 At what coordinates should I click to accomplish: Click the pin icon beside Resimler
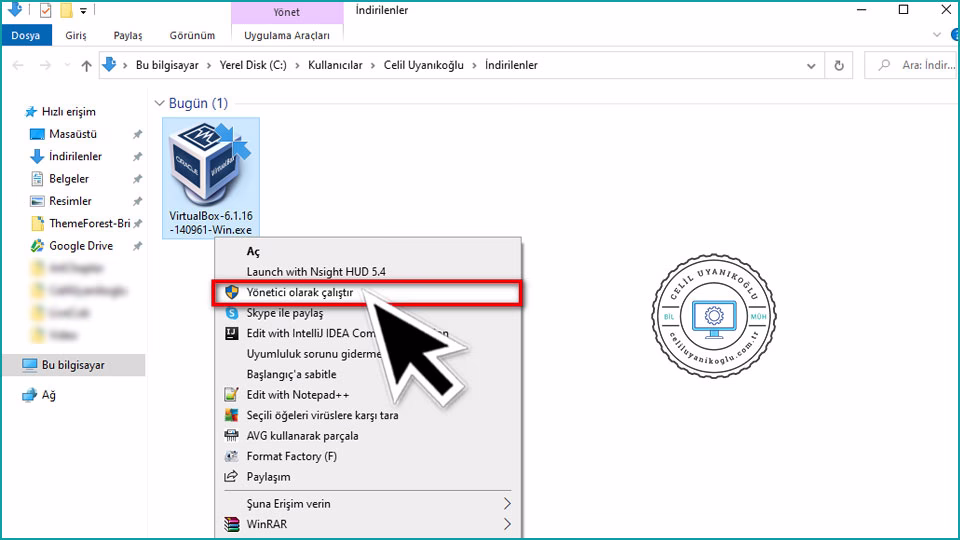coord(137,201)
